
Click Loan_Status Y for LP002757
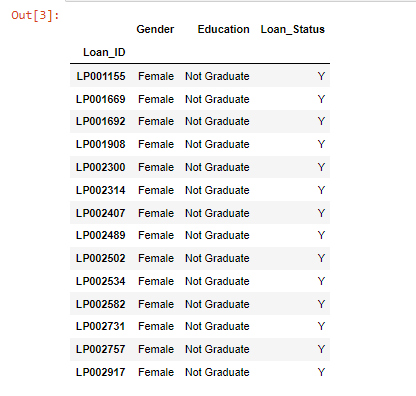pos(321,349)
